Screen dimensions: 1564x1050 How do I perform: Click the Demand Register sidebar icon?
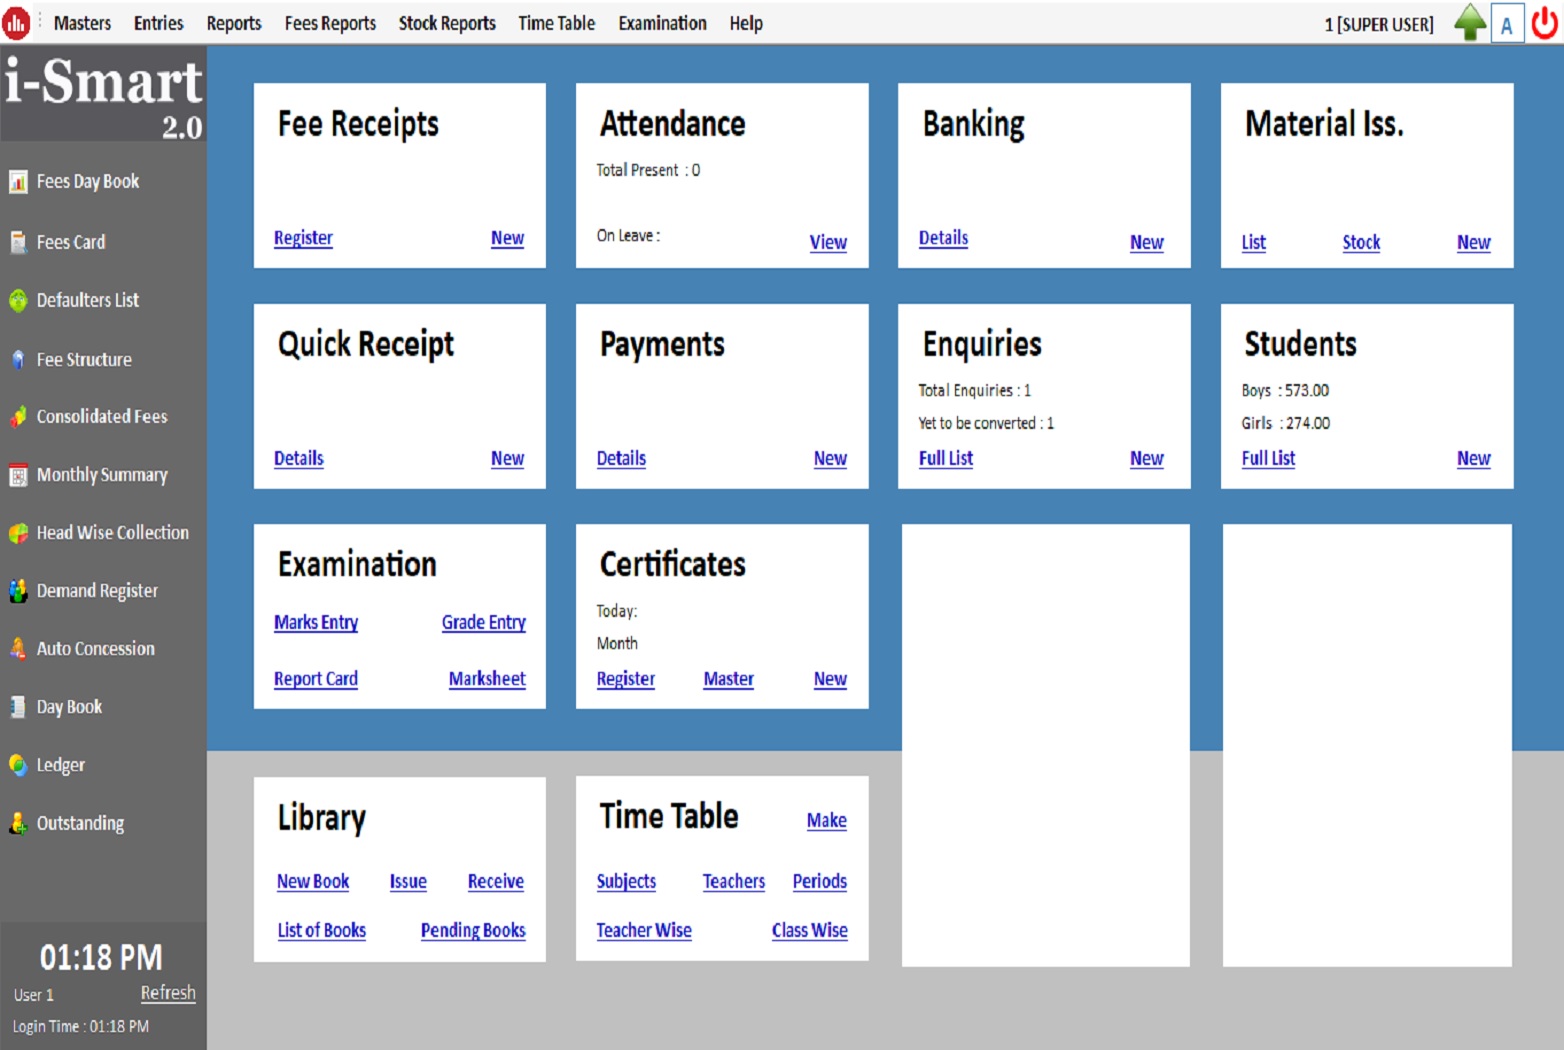pos(18,591)
